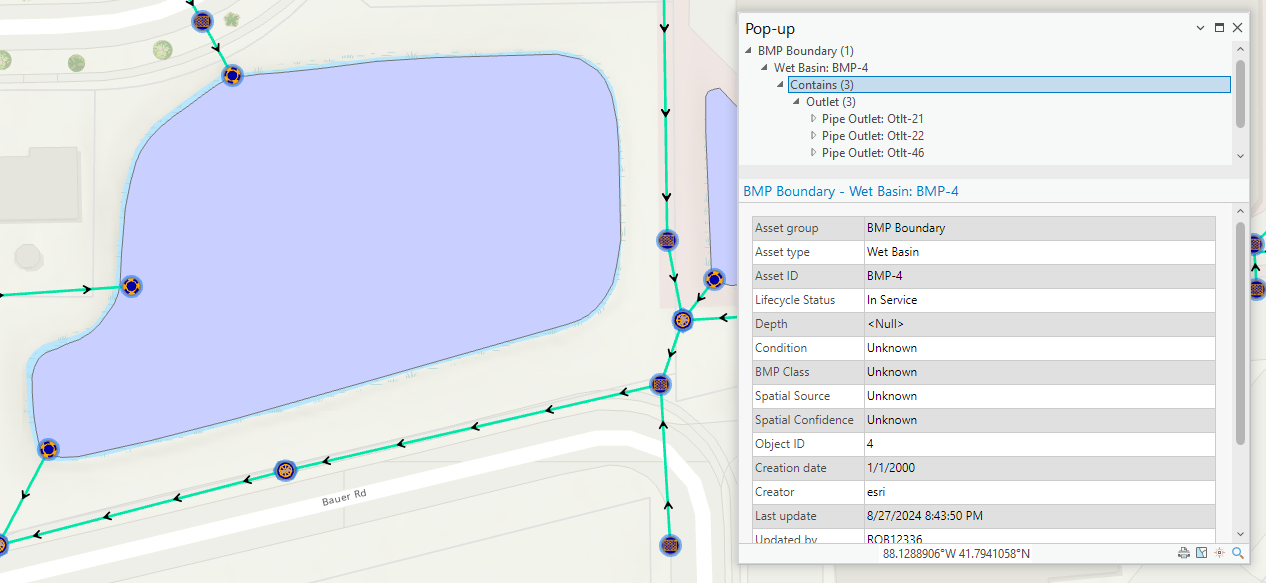Click the "Pop-up" pane tab title
The width and height of the screenshot is (1266, 583).
[769, 28]
